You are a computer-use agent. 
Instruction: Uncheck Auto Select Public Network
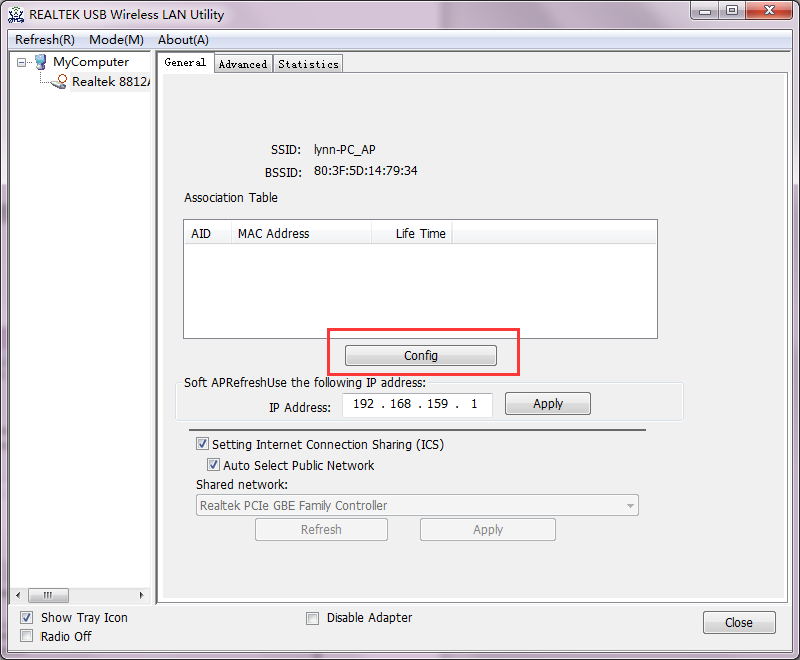(x=213, y=465)
